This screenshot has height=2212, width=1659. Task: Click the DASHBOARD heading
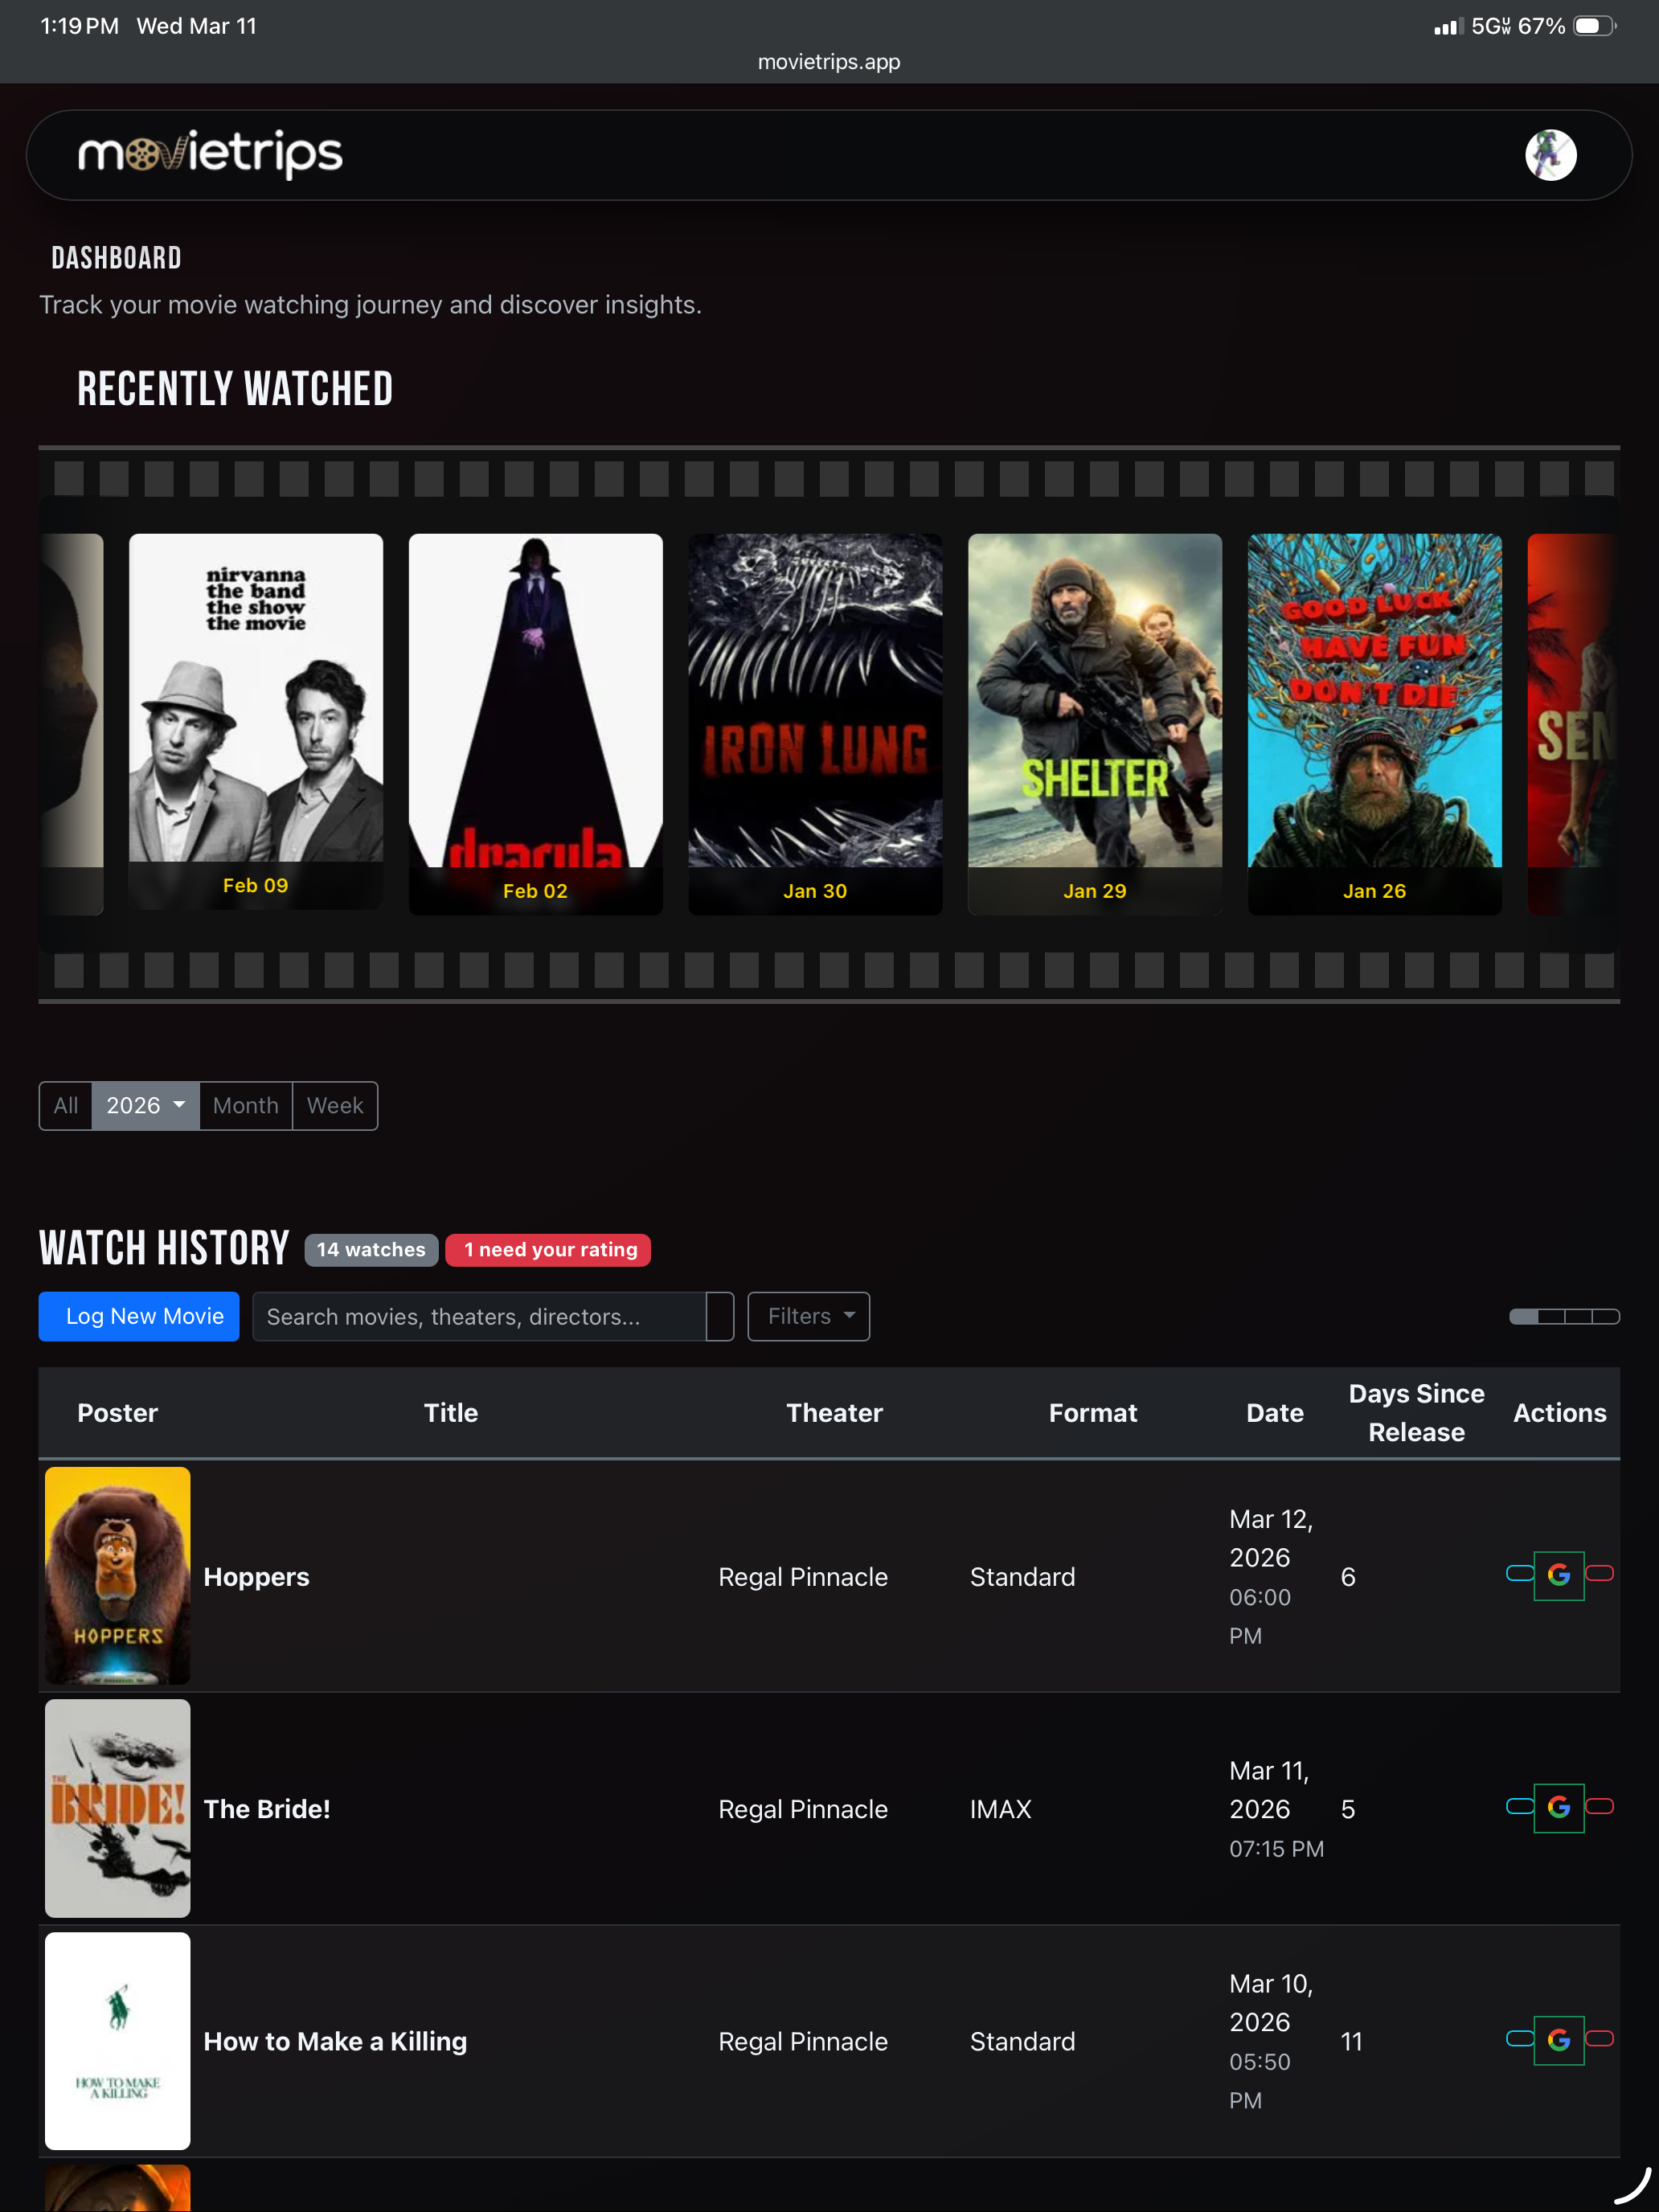coord(116,258)
